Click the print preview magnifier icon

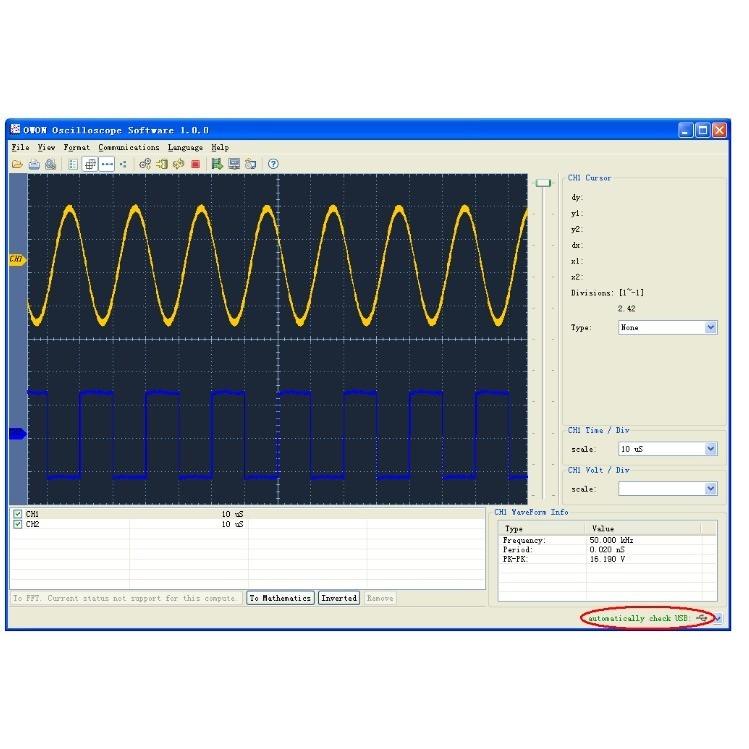tap(49, 164)
